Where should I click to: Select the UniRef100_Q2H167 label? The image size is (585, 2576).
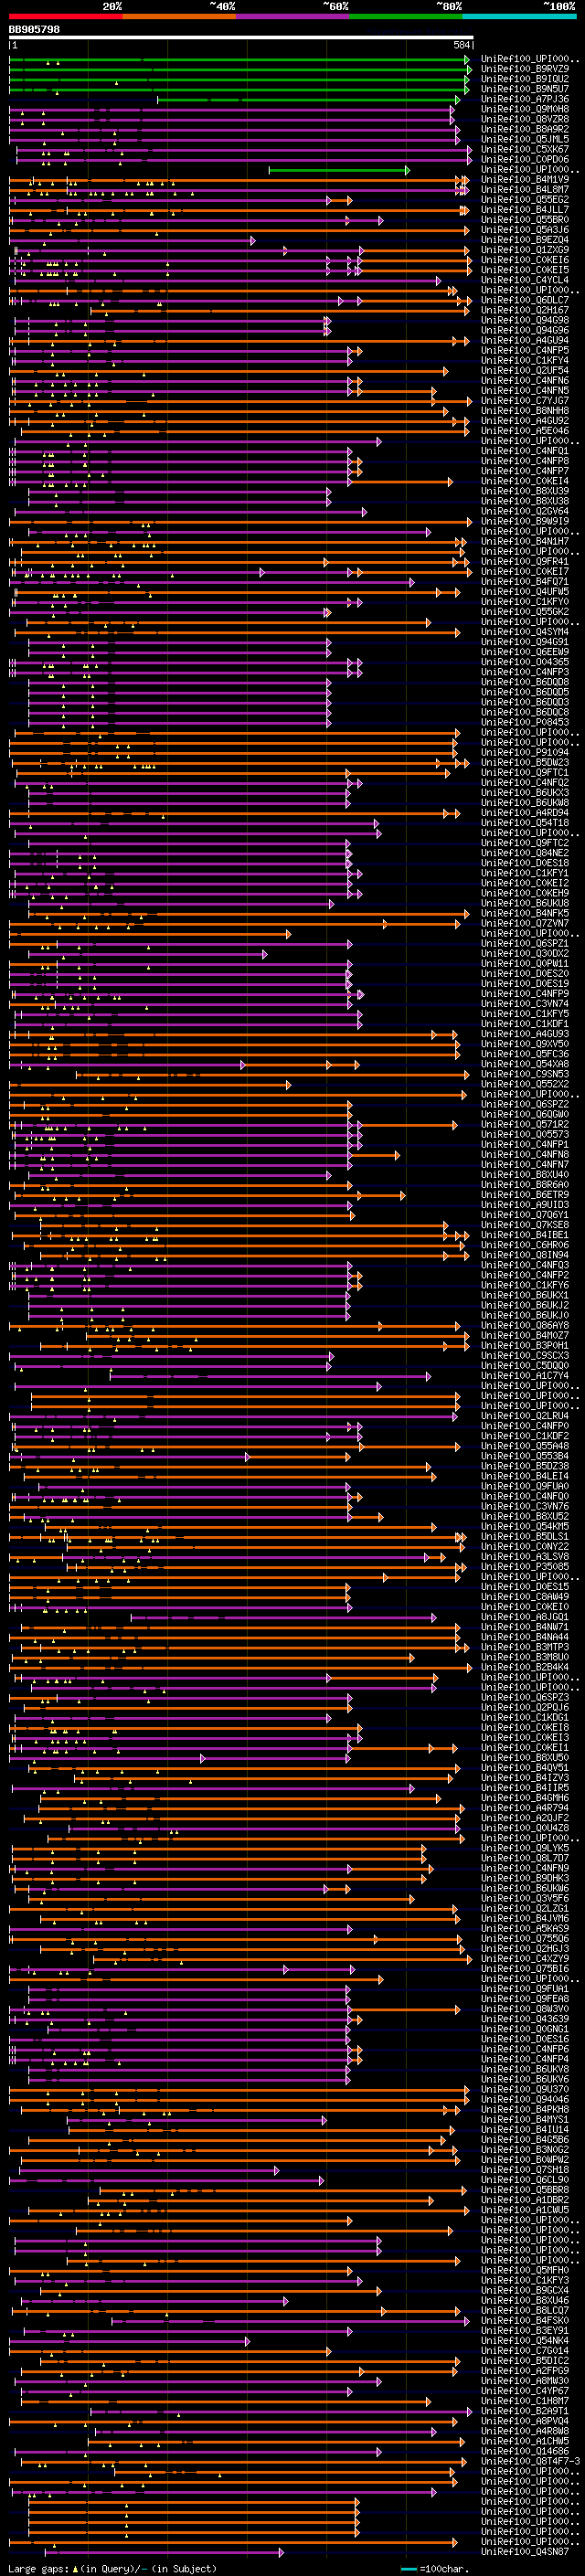525,310
